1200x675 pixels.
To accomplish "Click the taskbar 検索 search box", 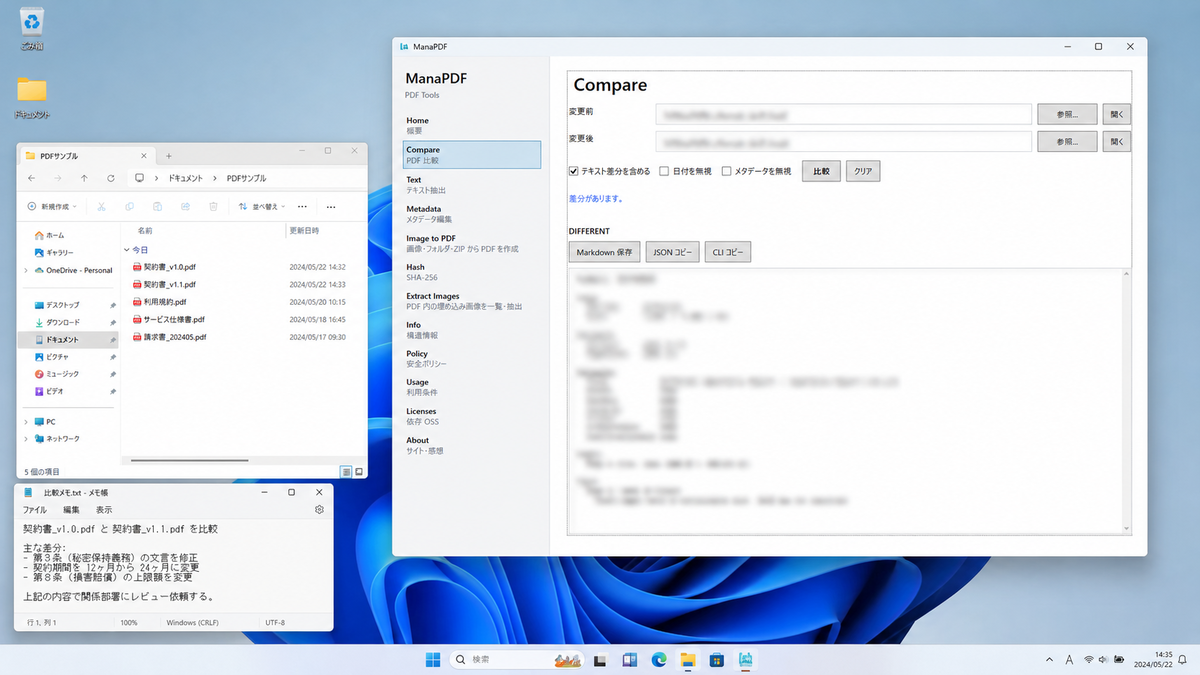I will (x=516, y=660).
